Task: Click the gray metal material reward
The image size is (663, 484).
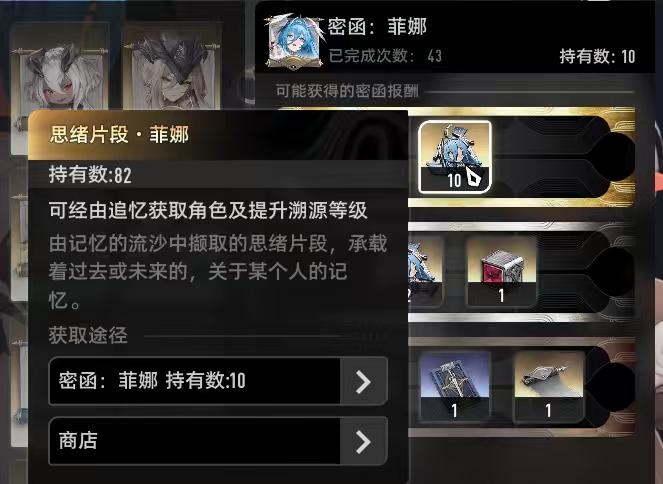Action: pyautogui.click(x=549, y=386)
